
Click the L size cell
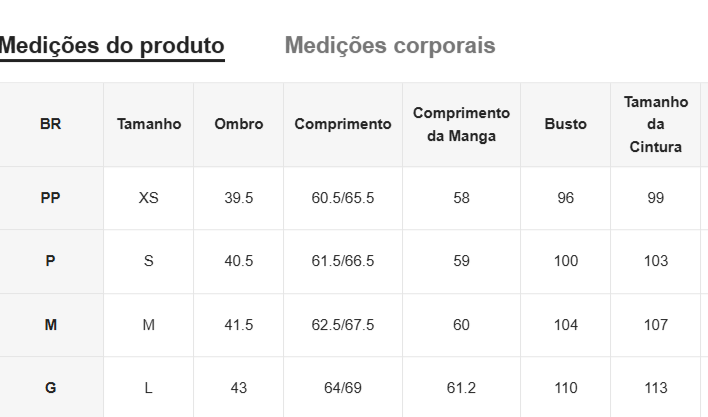coord(149,388)
